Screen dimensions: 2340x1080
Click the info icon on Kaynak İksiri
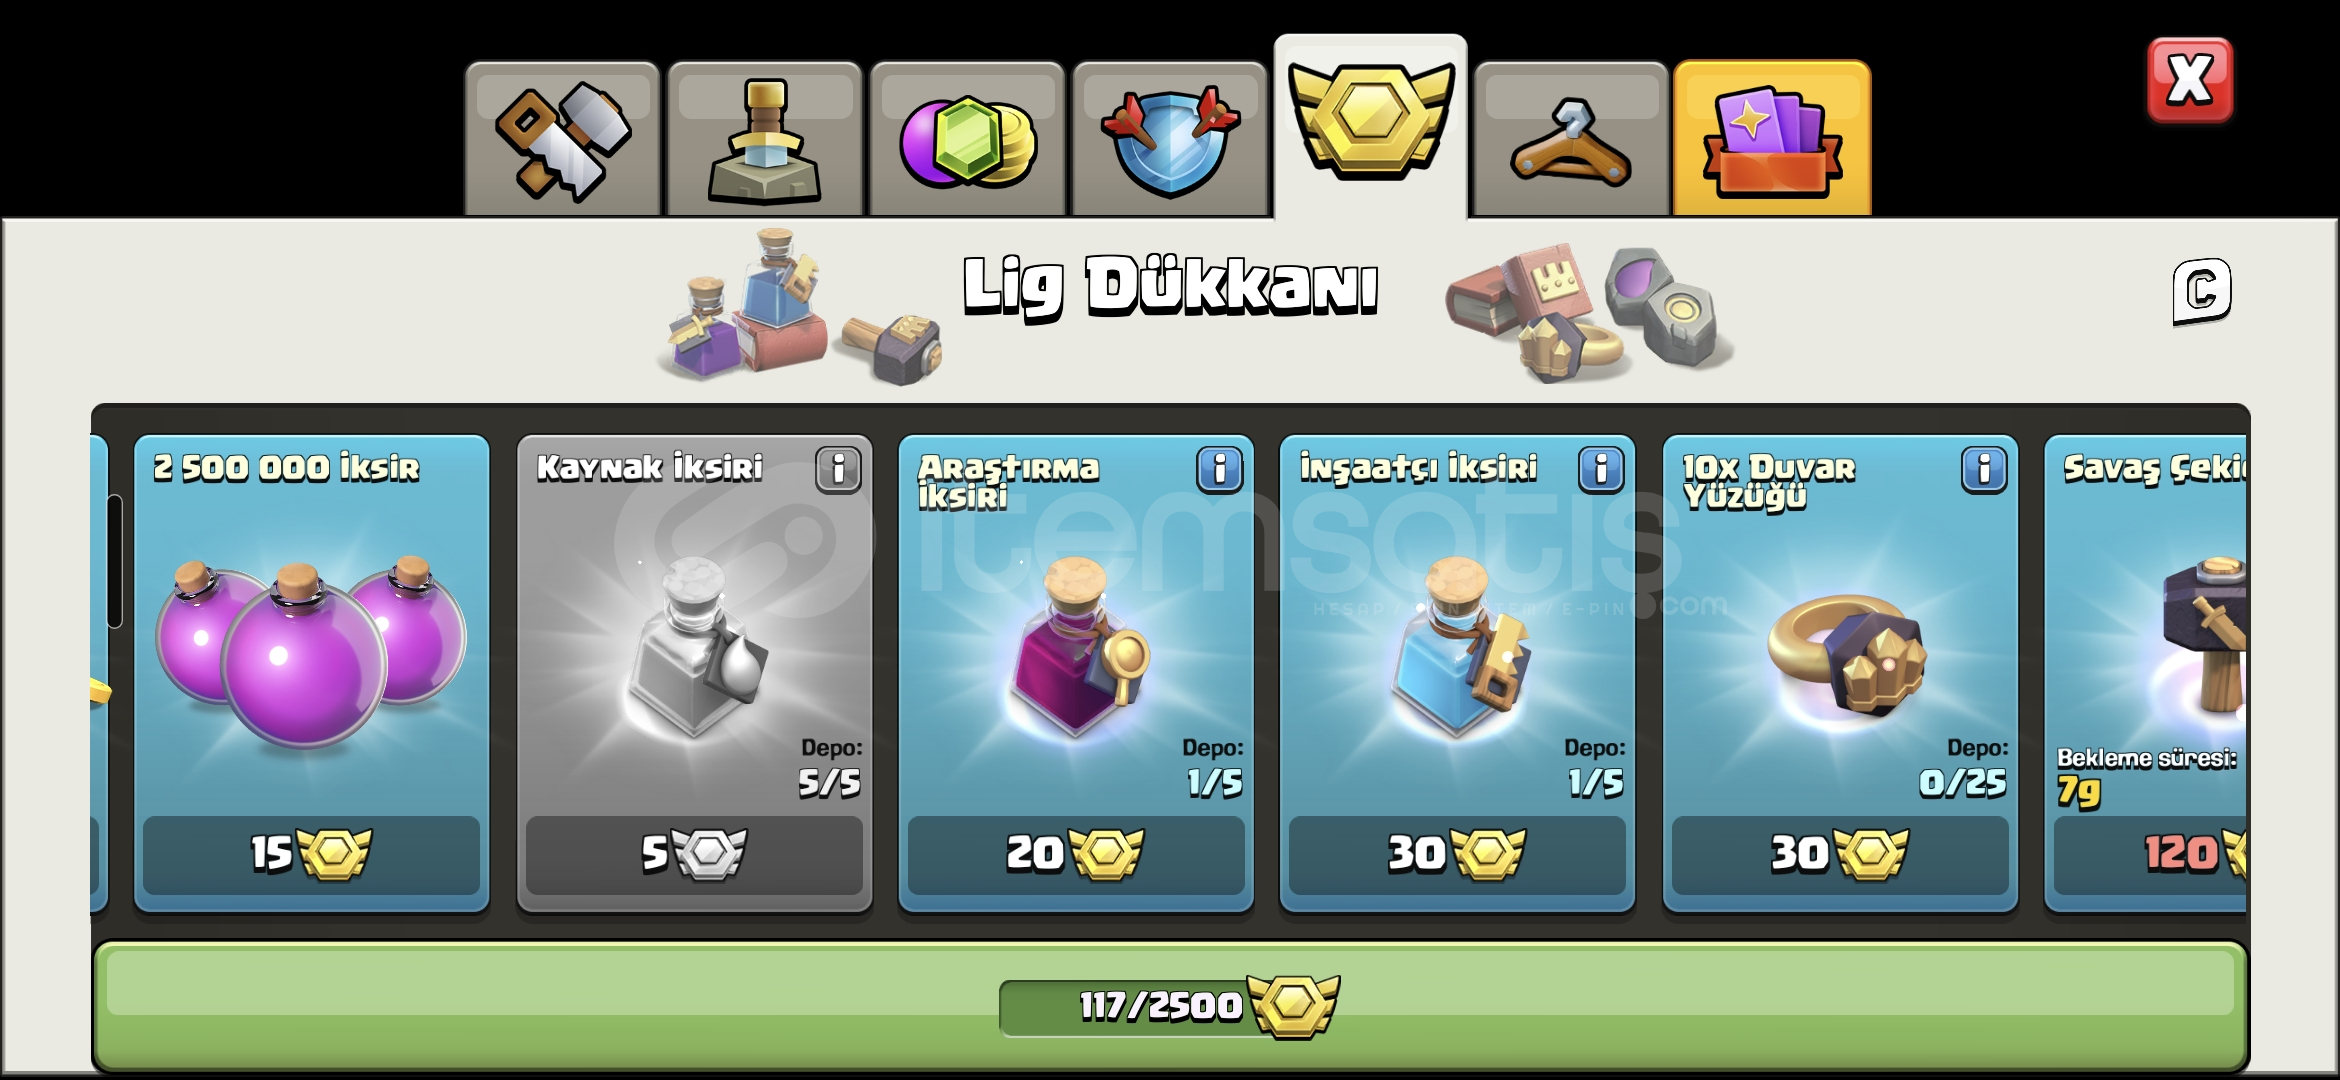click(x=838, y=469)
